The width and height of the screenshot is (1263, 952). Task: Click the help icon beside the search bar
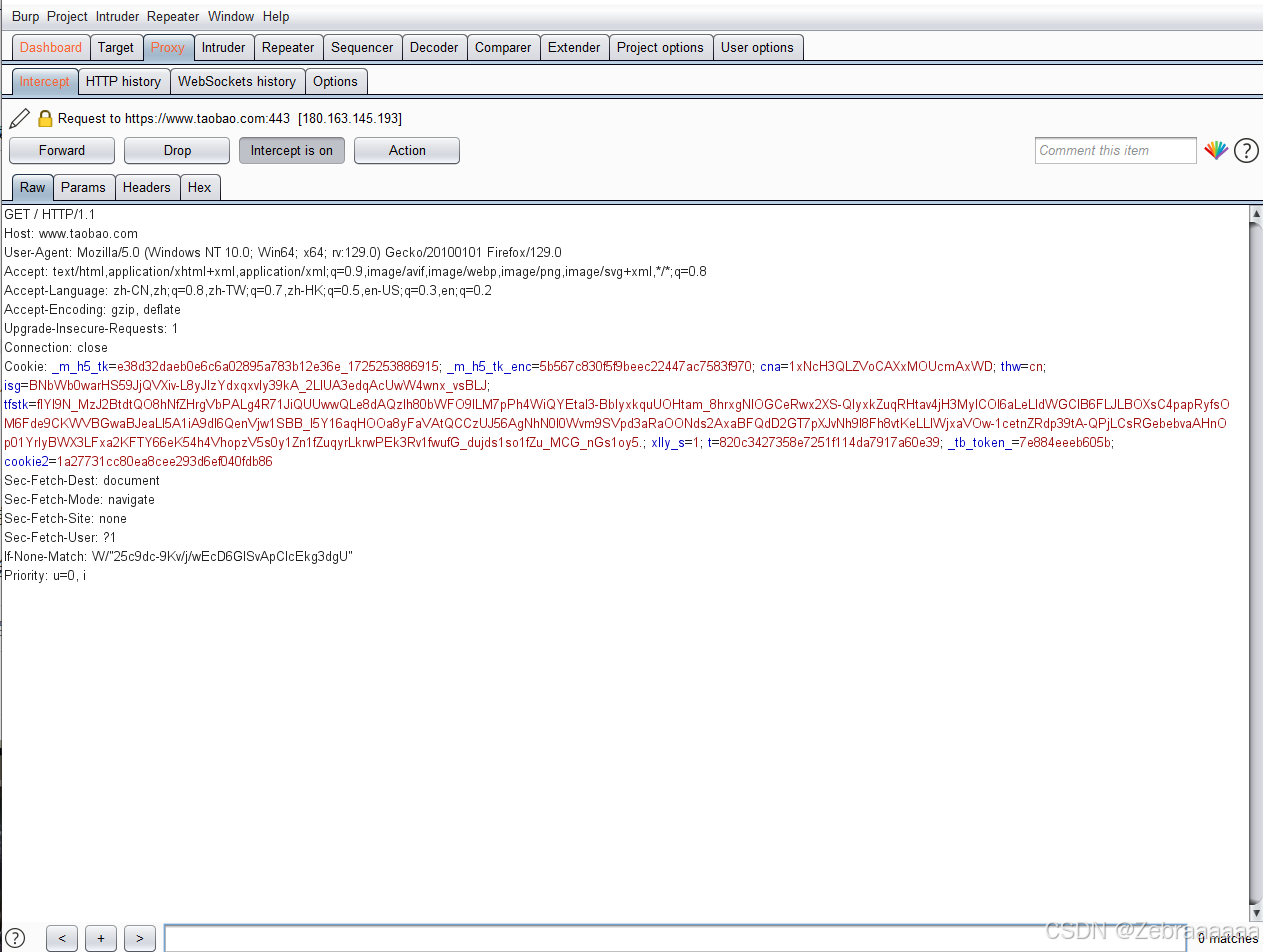point(15,938)
